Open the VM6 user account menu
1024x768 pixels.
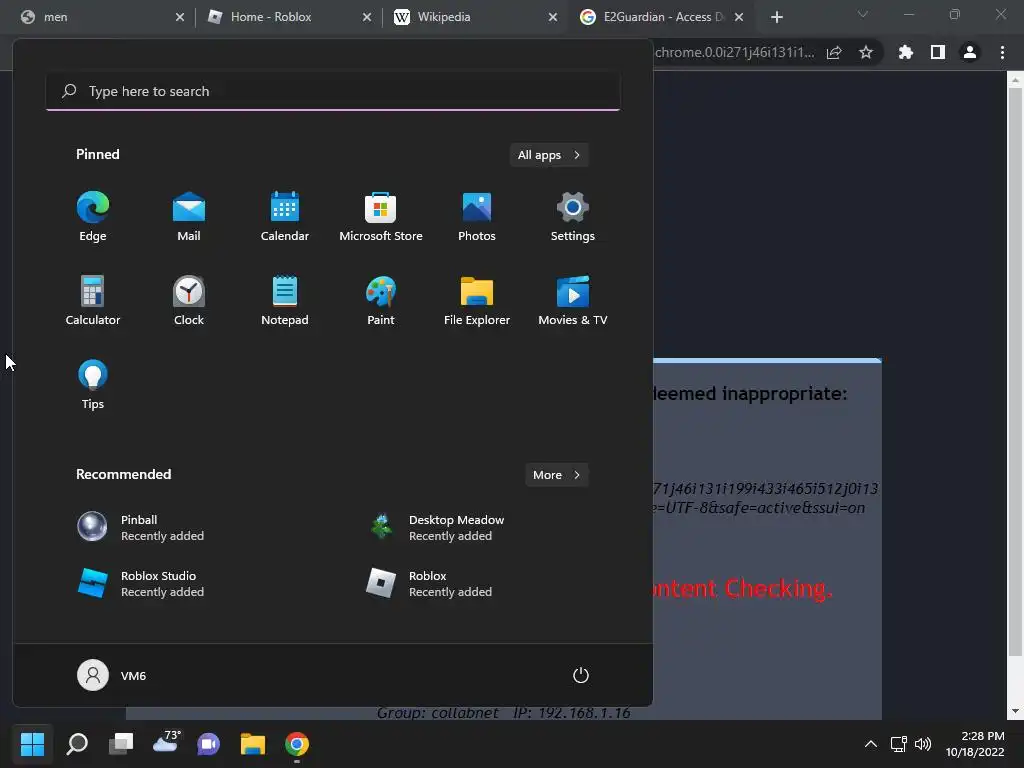coord(112,675)
